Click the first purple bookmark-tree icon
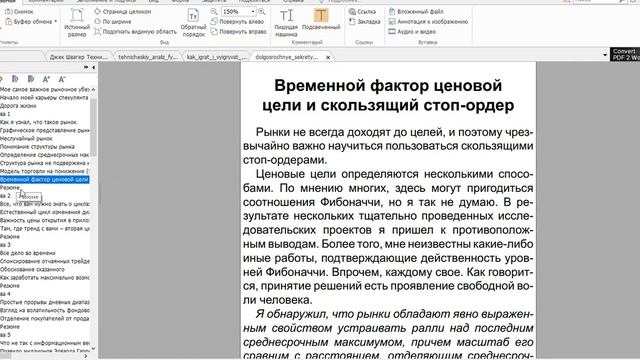Screen dimensions: 640x360 pos(15,79)
